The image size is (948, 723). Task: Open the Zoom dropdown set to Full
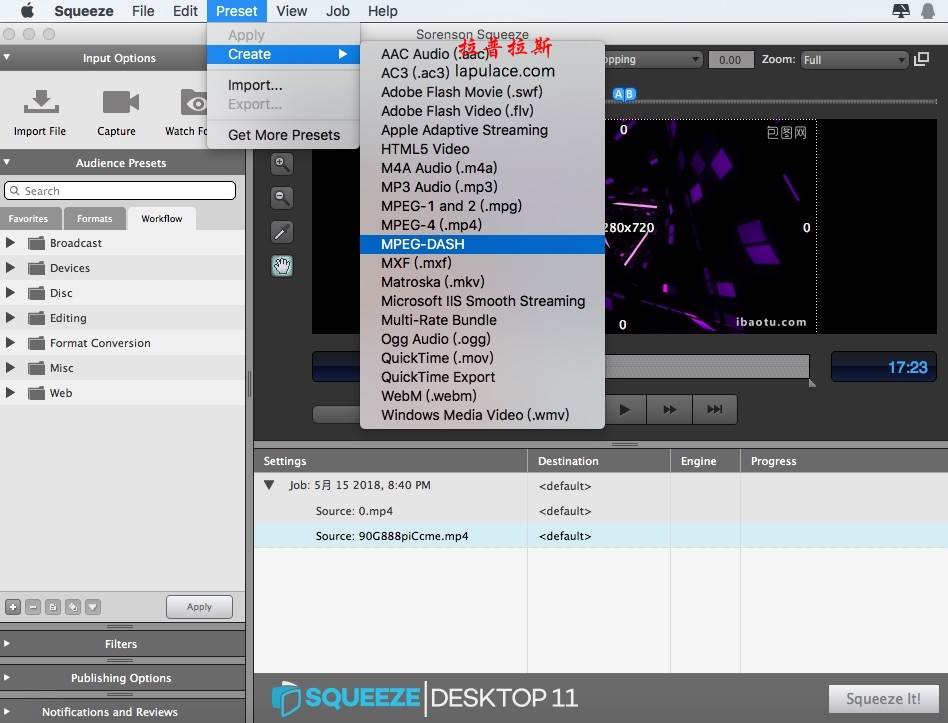pos(853,60)
